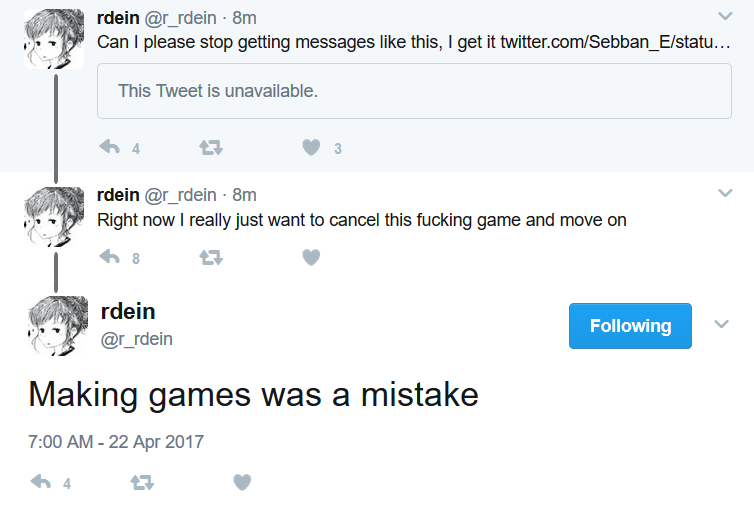The height and width of the screenshot is (507, 754).
Task: Like 'Making games was a mistake' tweet
Action: (241, 482)
